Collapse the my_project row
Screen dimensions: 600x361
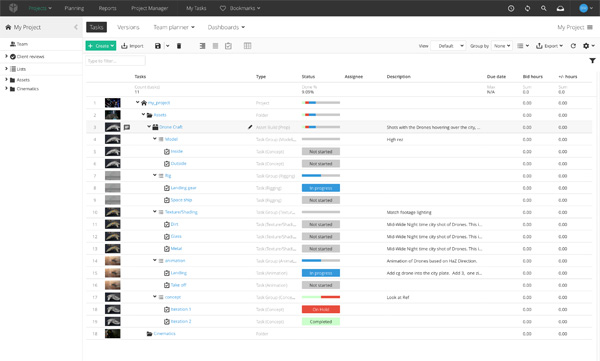click(137, 103)
